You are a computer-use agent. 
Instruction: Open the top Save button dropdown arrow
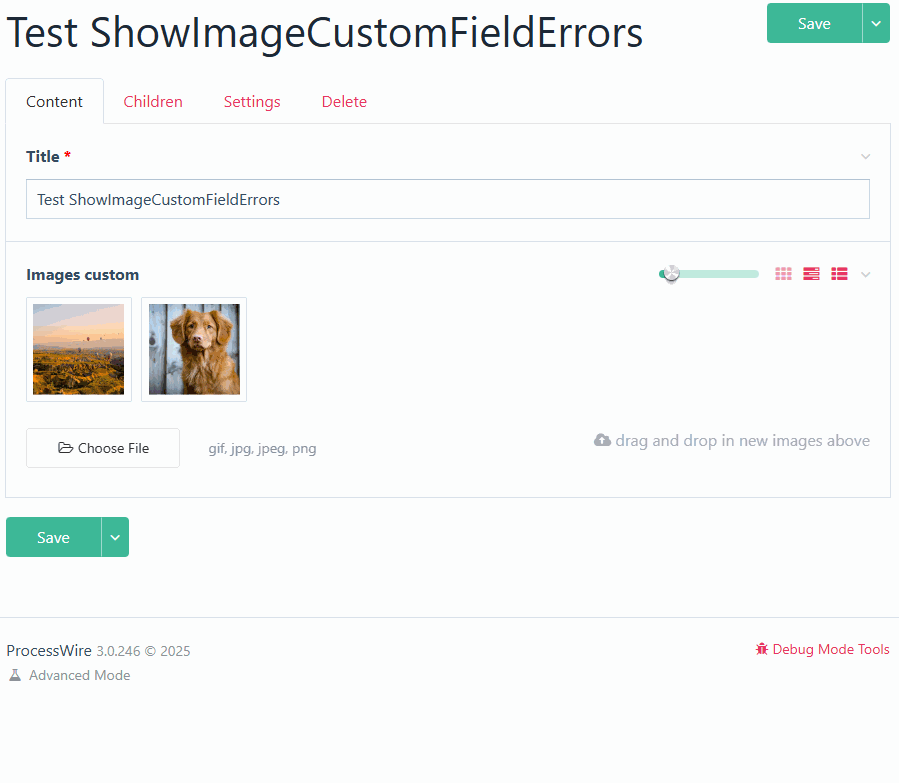pos(876,23)
